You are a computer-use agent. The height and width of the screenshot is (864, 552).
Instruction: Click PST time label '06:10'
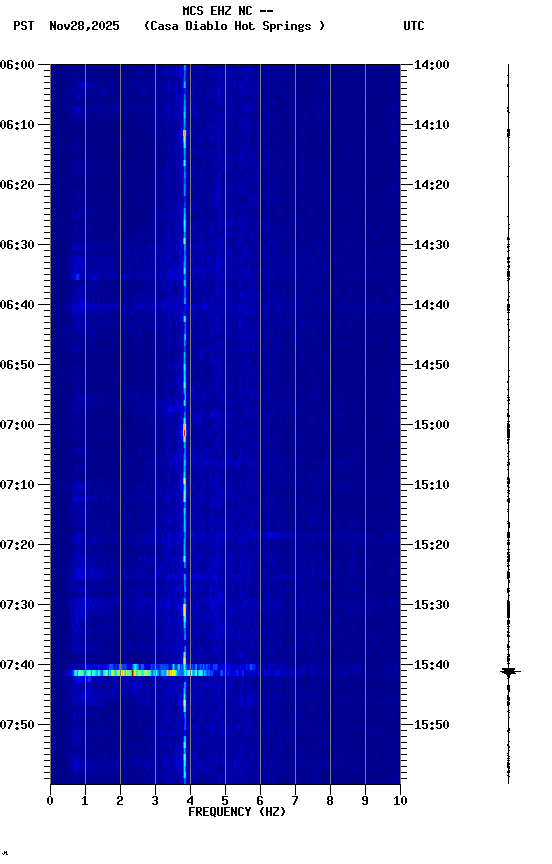coord(17,125)
